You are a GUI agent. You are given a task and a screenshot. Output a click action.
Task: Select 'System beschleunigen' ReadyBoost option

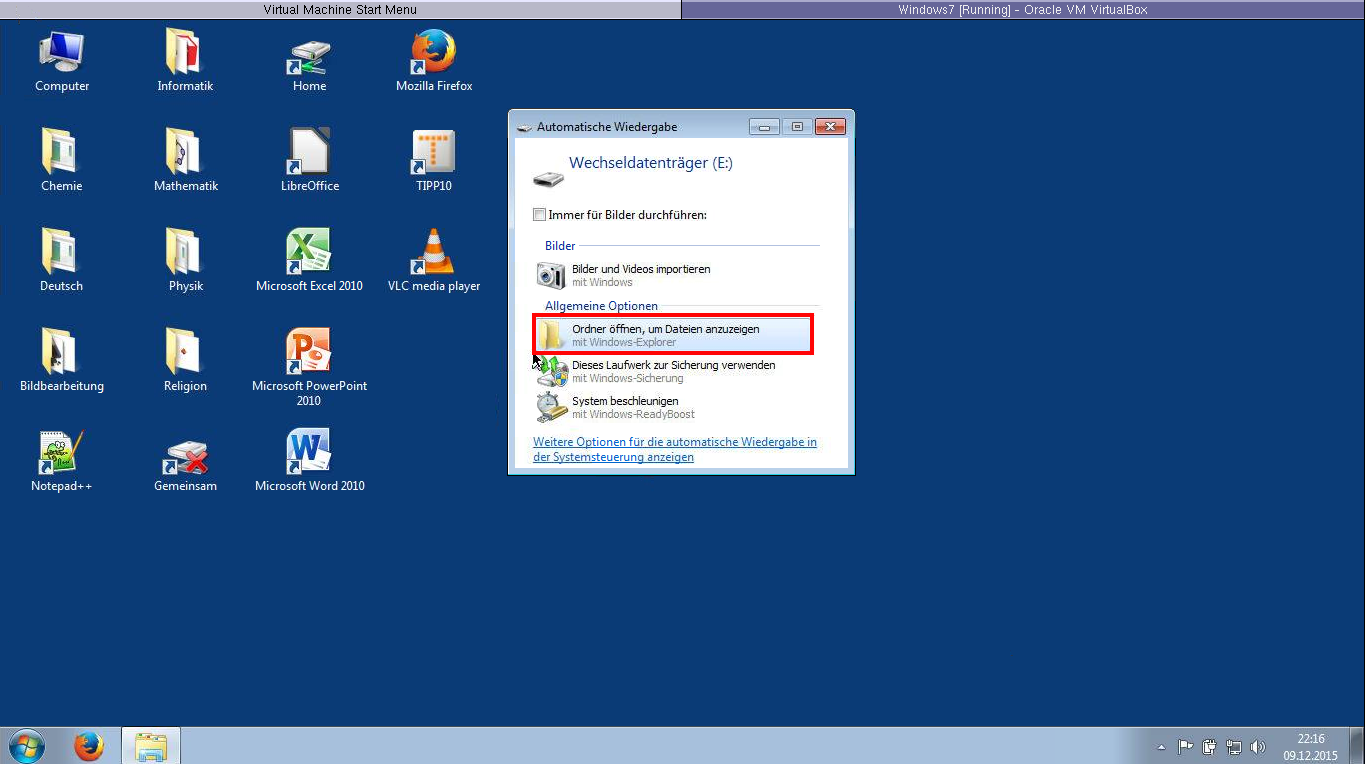tap(632, 407)
